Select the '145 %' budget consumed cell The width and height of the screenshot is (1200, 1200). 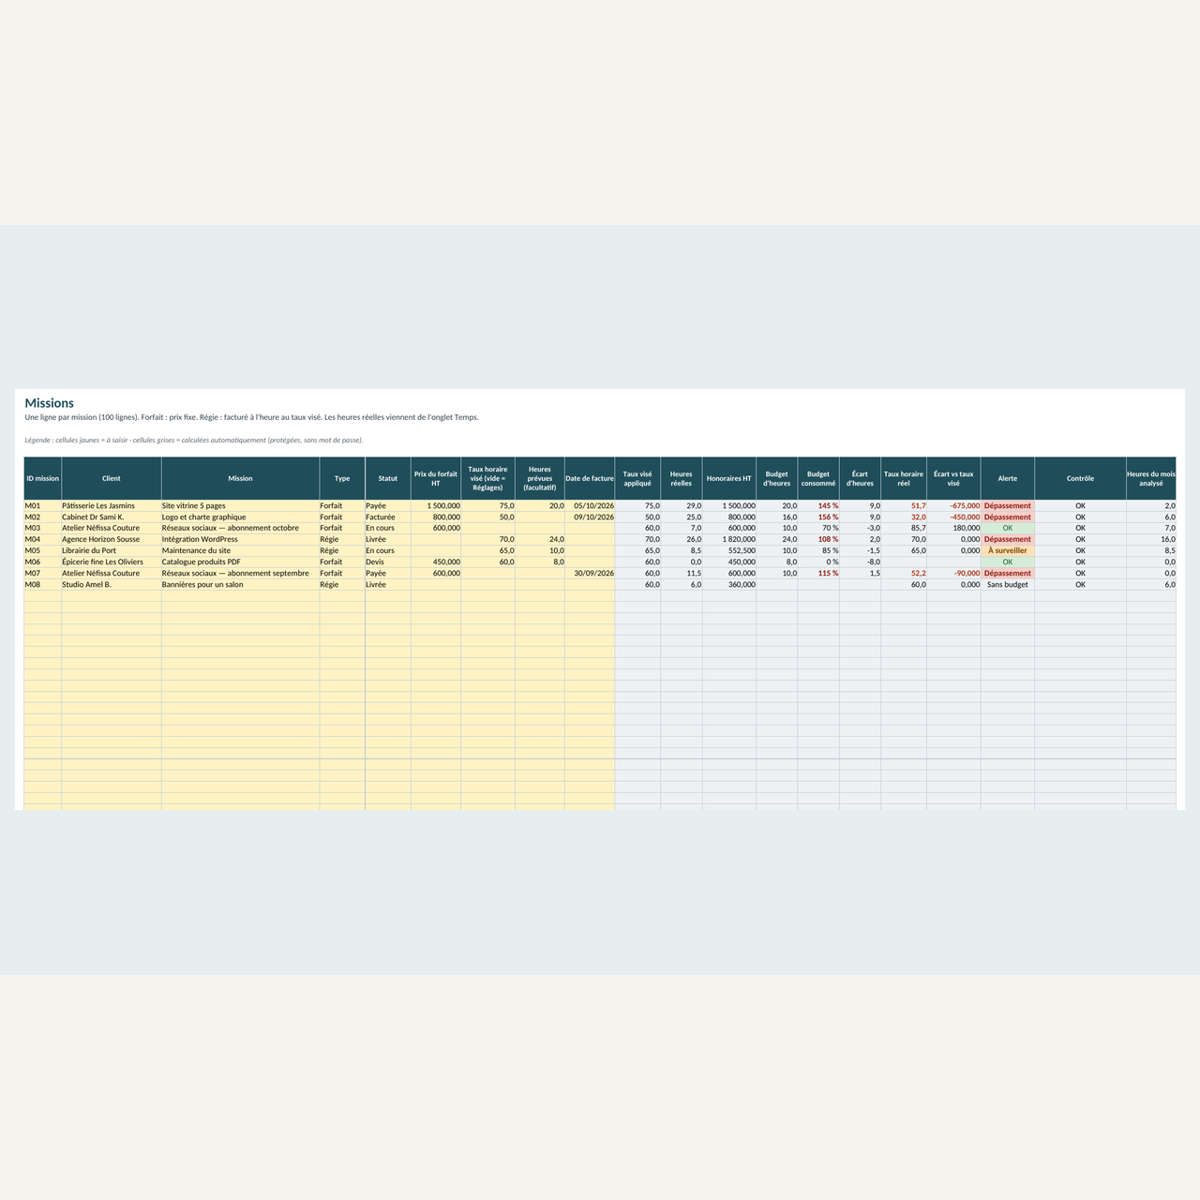[x=818, y=506]
